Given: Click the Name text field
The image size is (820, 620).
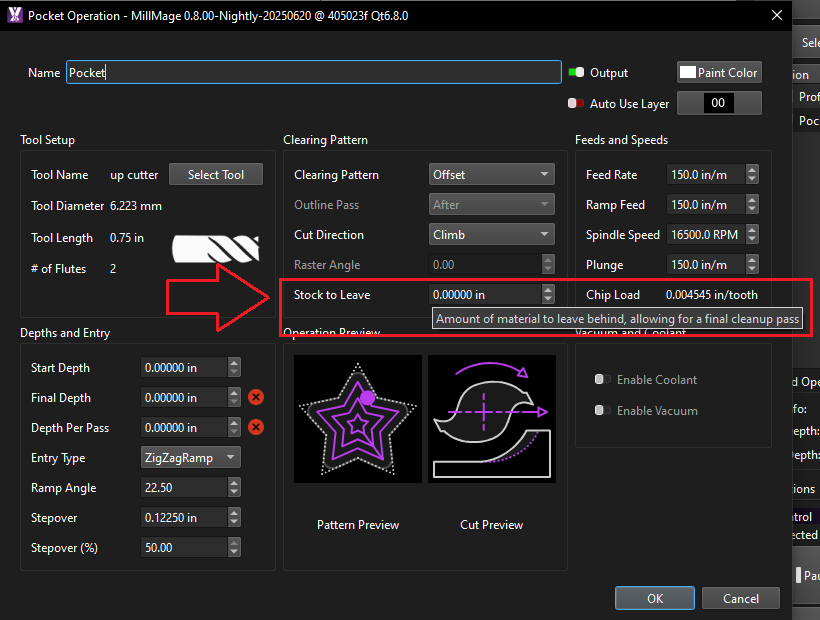Looking at the screenshot, I should (x=314, y=72).
